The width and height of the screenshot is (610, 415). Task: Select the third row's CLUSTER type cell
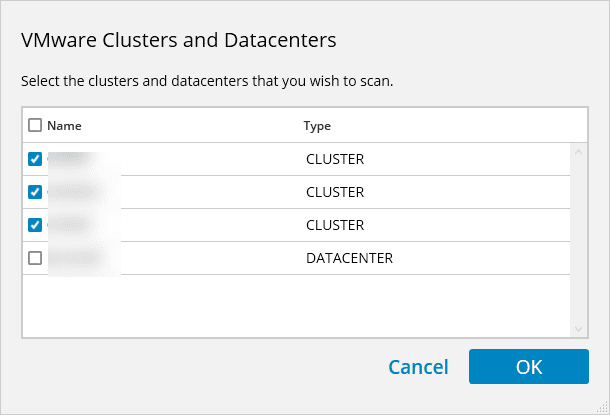(335, 225)
